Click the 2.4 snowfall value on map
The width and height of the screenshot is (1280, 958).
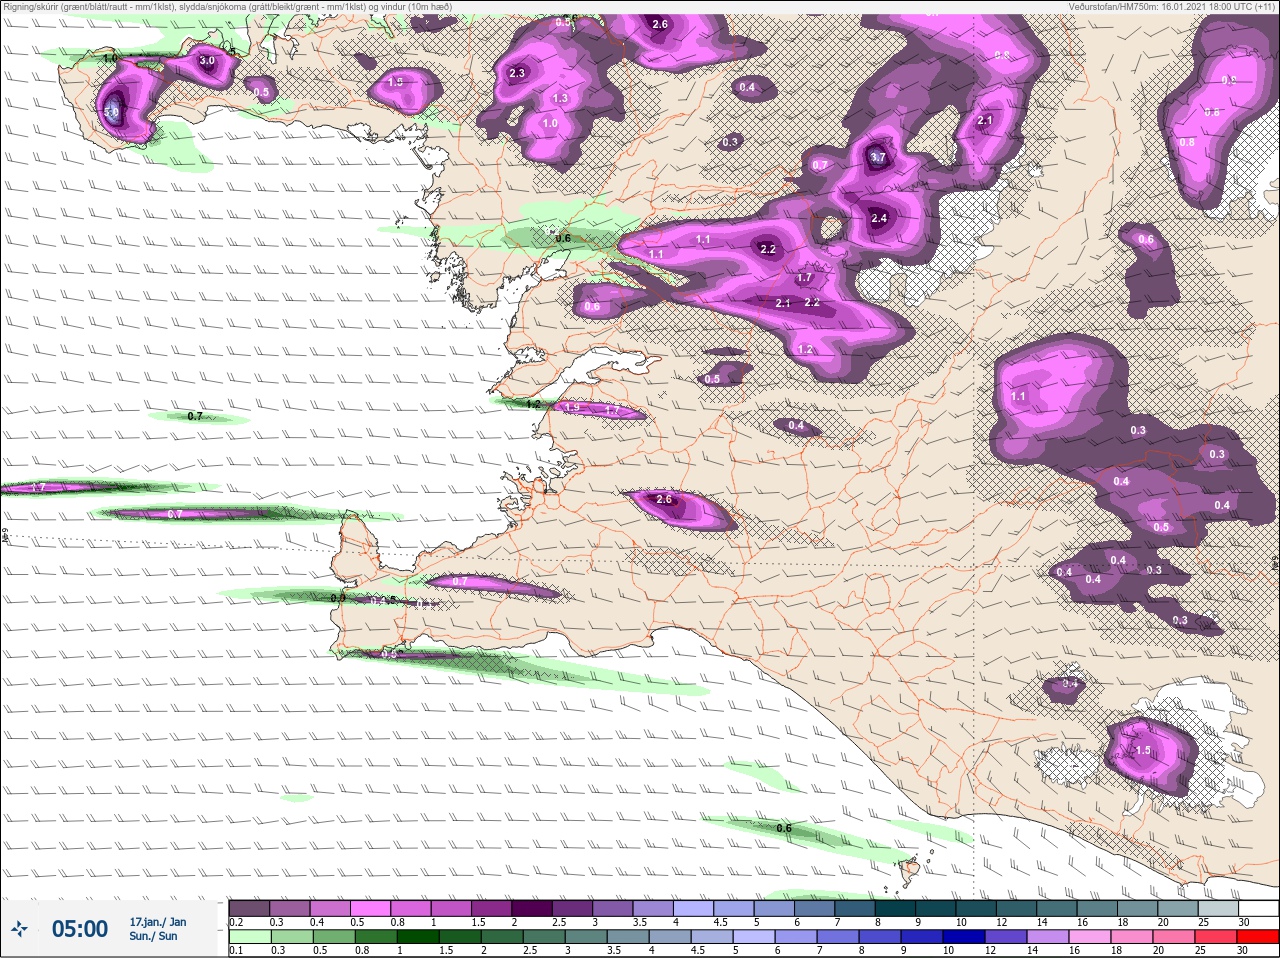pyautogui.click(x=879, y=218)
